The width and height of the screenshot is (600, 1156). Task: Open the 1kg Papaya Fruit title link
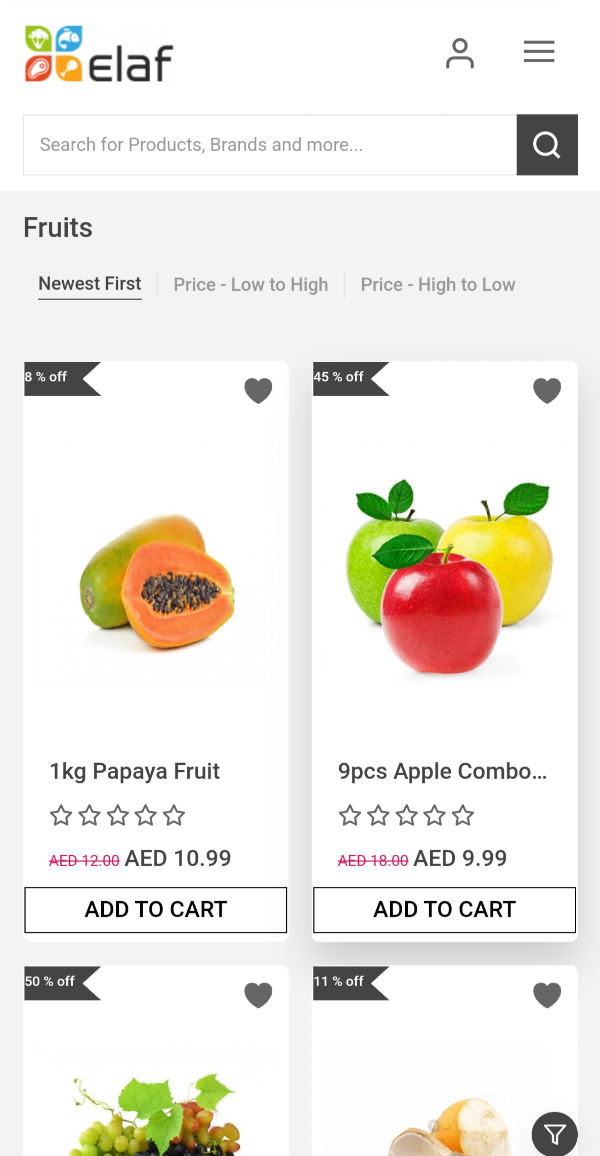[x=135, y=771]
